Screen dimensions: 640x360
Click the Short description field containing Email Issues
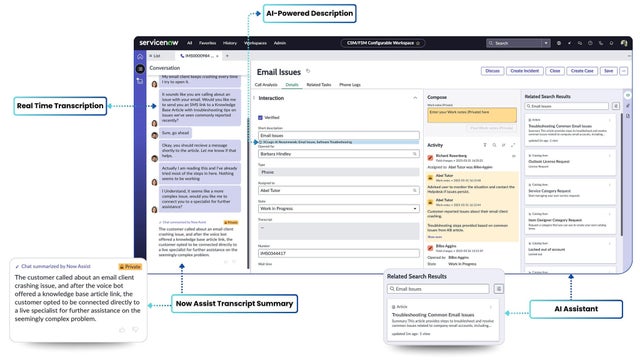pos(339,136)
